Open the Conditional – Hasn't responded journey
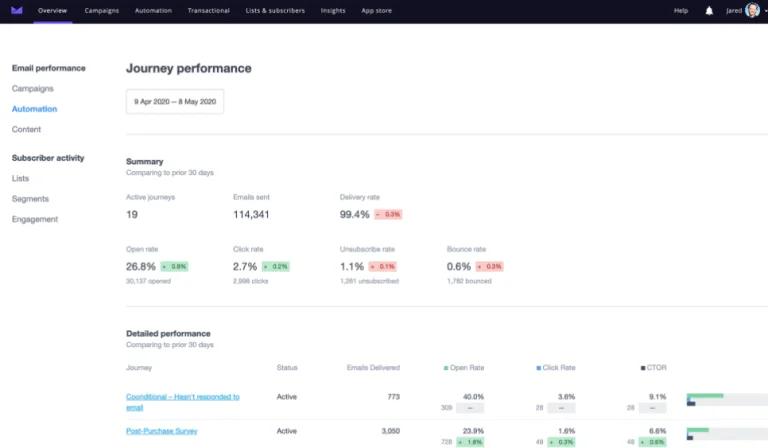Screen dimensions: 768x448 pos(183,402)
